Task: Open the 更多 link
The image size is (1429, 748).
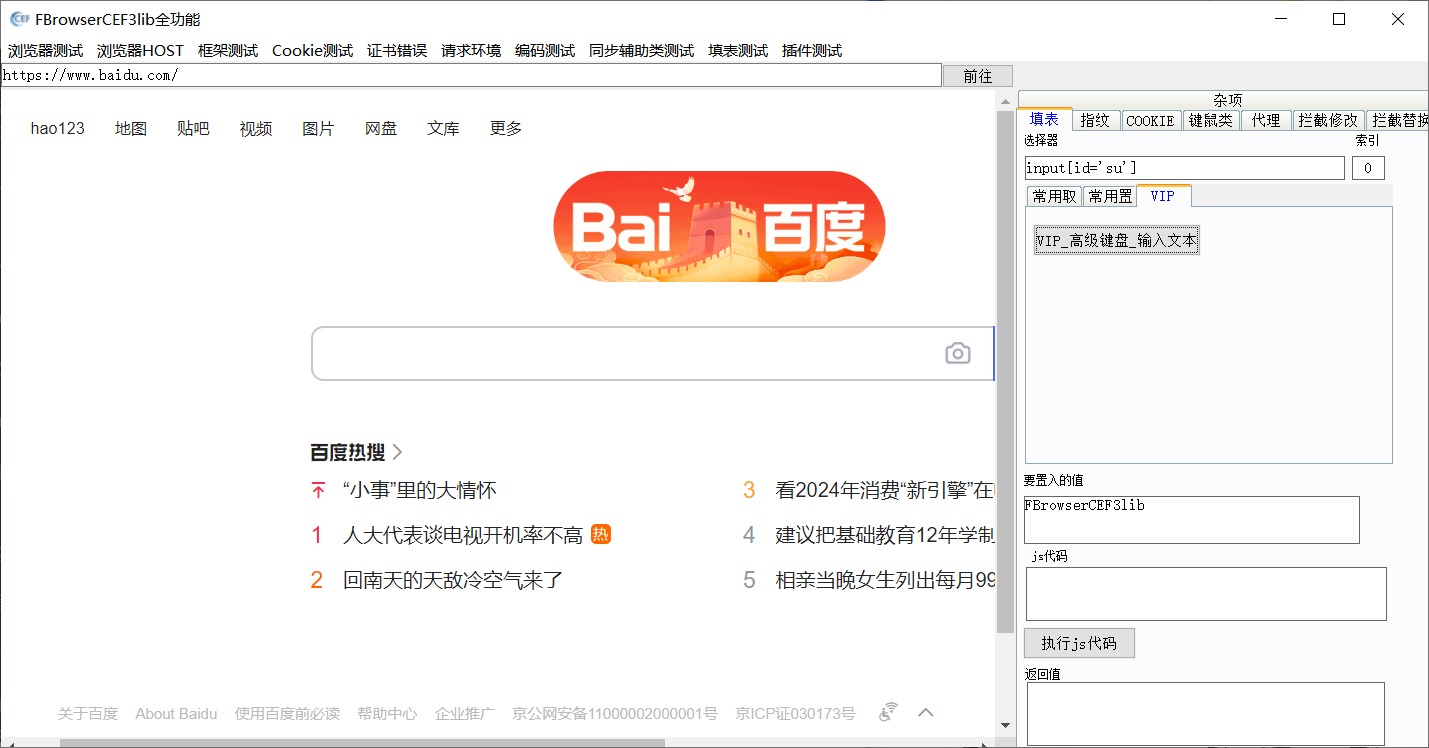Action: point(506,128)
